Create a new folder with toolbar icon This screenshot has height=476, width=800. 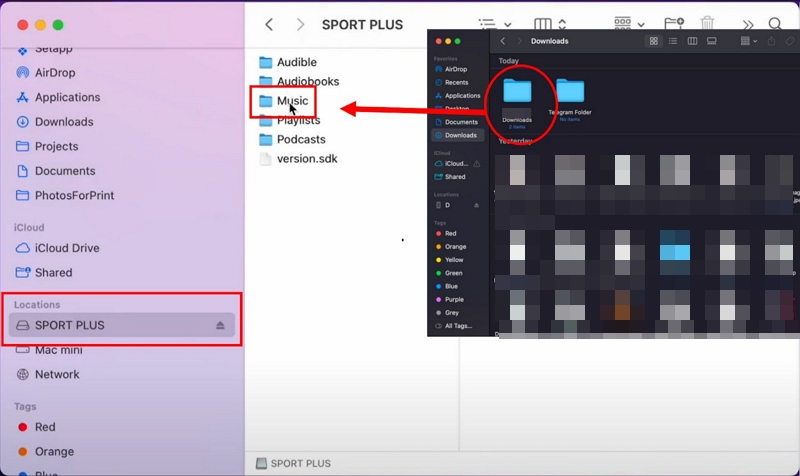coord(673,23)
